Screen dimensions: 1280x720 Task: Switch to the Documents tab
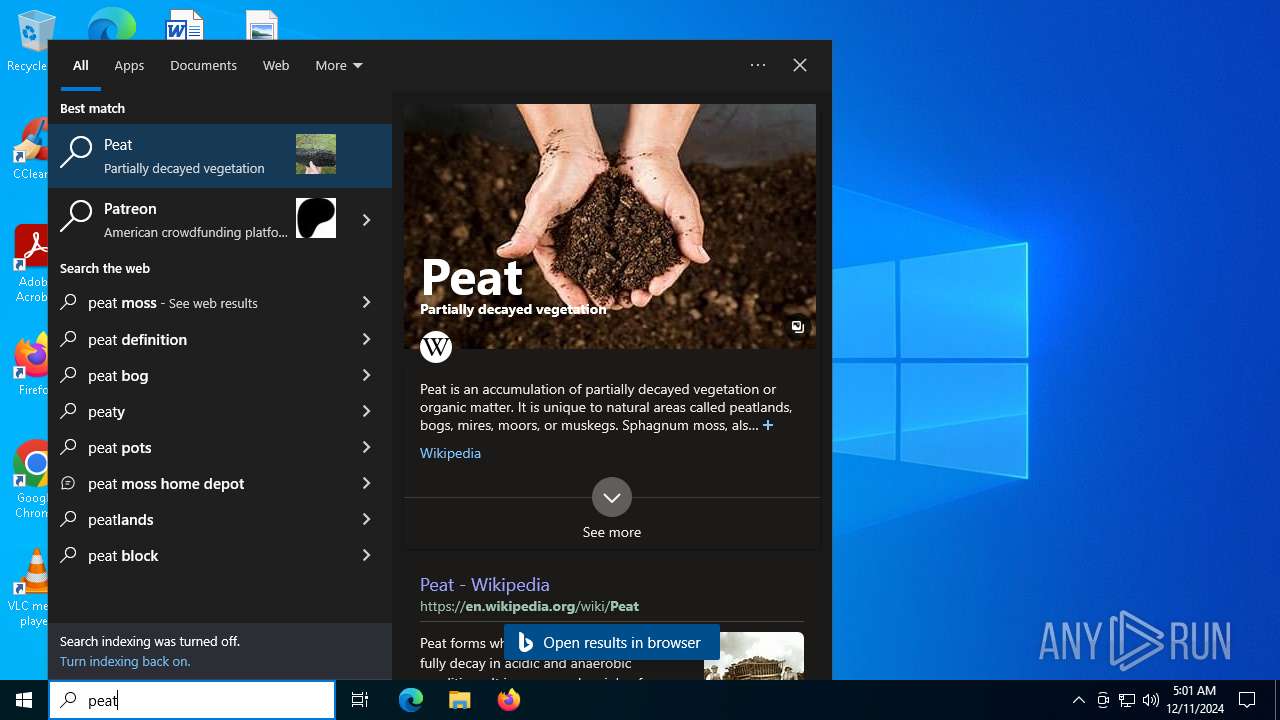203,65
